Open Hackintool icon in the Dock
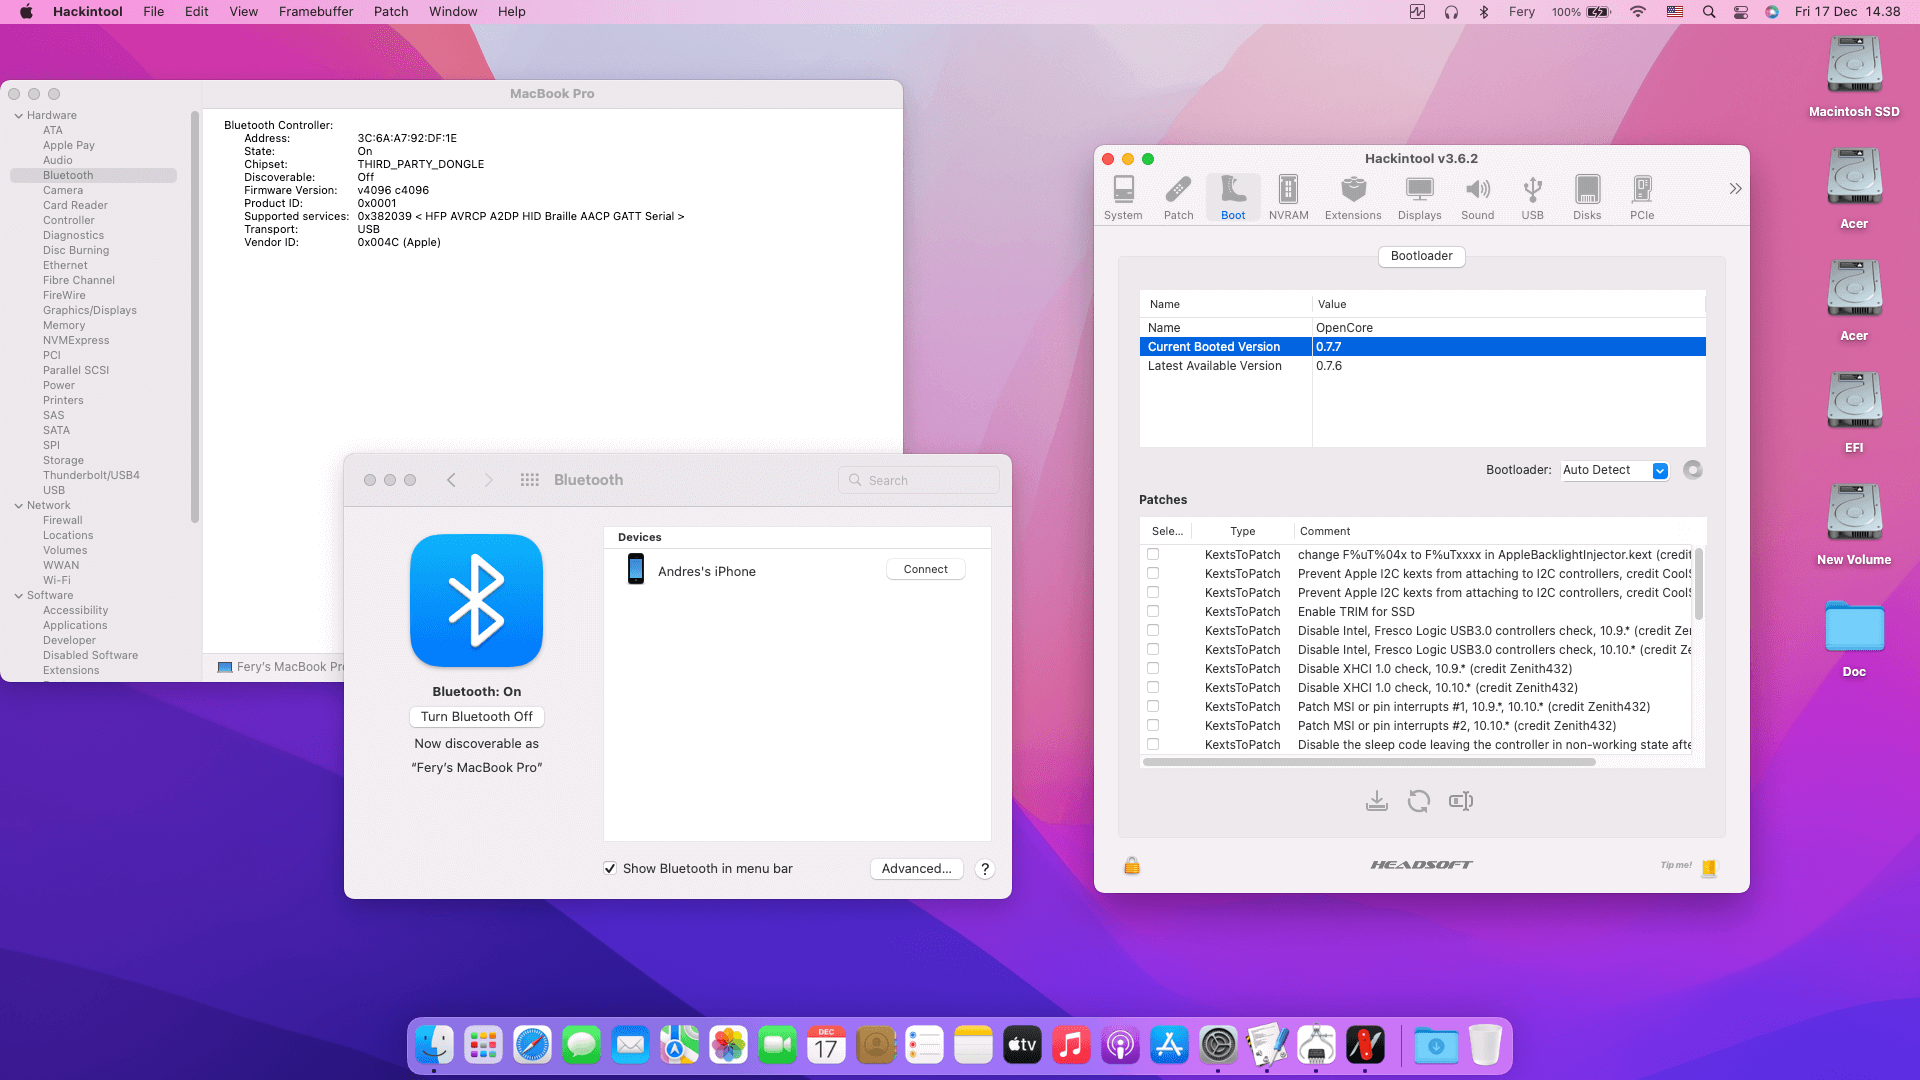The width and height of the screenshot is (1920, 1080). click(x=1365, y=1046)
